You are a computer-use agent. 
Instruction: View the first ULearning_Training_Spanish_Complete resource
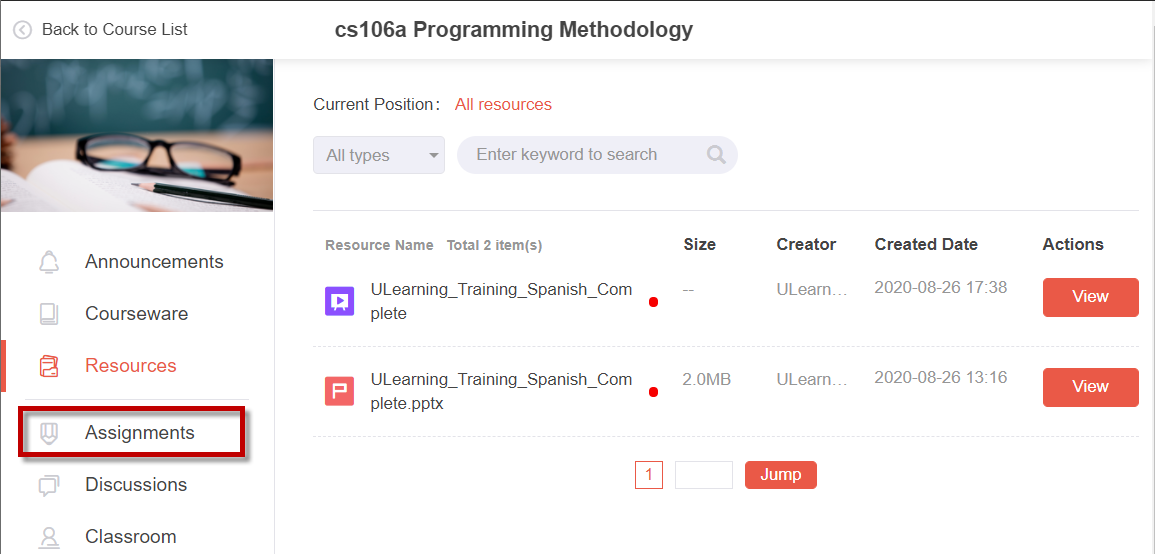[1090, 297]
